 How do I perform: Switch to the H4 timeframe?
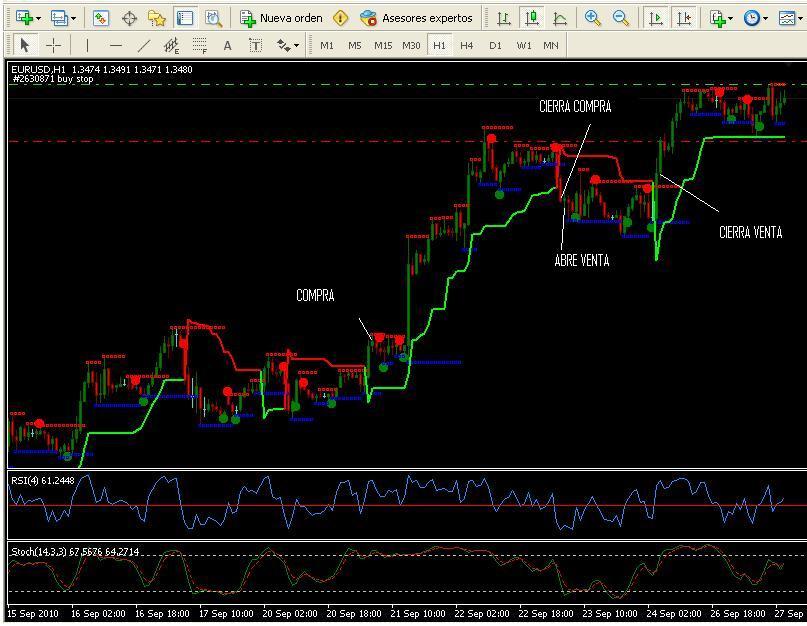tap(467, 45)
